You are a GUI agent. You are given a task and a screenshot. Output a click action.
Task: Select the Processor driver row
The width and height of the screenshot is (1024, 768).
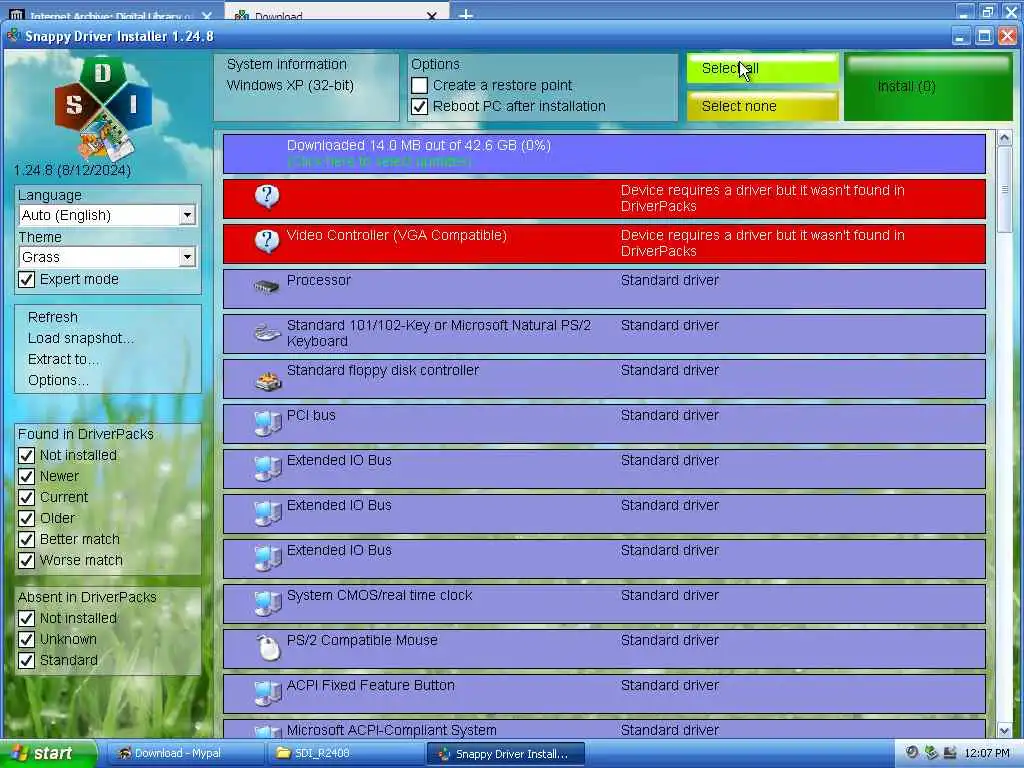pyautogui.click(x=604, y=289)
